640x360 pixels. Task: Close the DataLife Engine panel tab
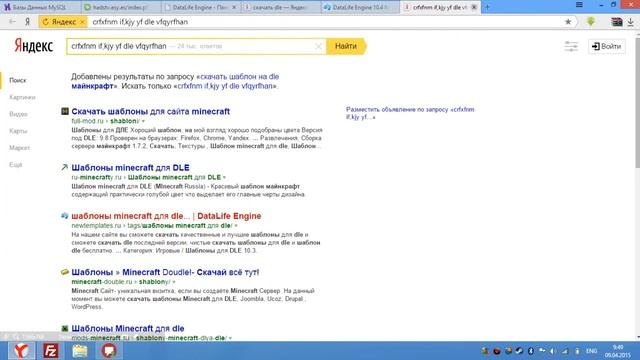pyautogui.click(x=234, y=7)
